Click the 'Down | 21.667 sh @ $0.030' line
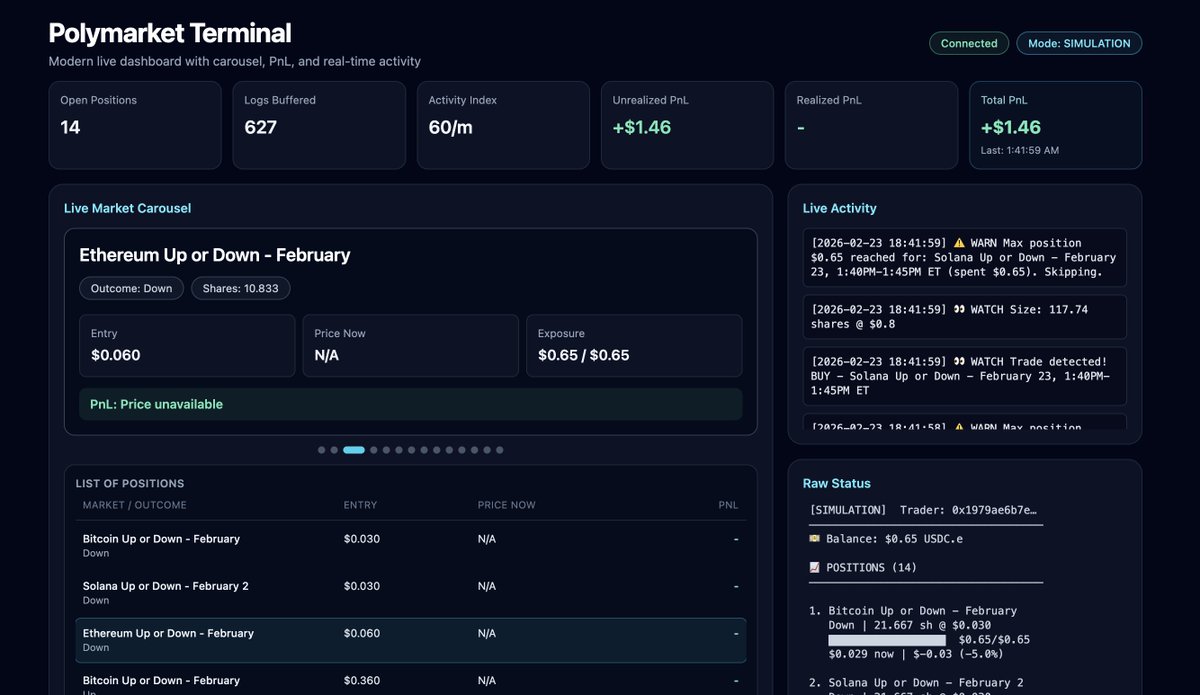The height and width of the screenshot is (695, 1200). 910,625
